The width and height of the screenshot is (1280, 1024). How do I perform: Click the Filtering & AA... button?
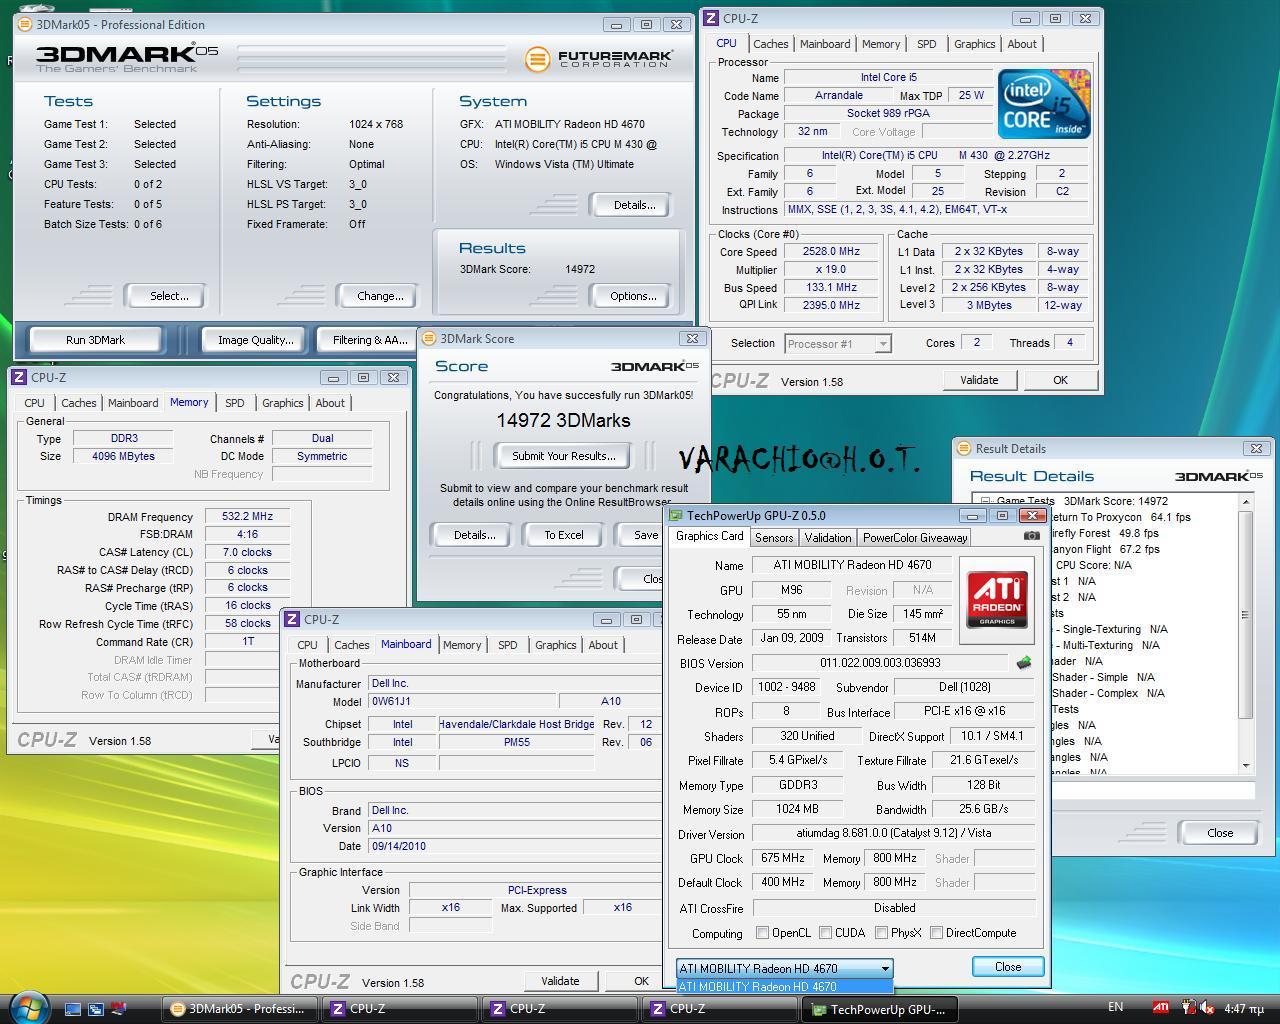coord(369,340)
